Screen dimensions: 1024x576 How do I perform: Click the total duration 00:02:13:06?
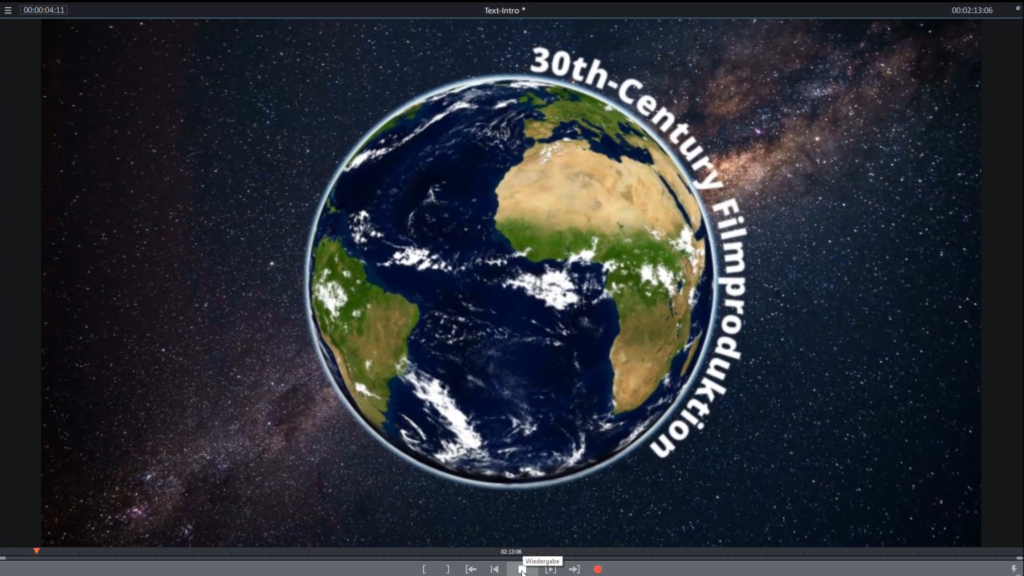[x=972, y=10]
